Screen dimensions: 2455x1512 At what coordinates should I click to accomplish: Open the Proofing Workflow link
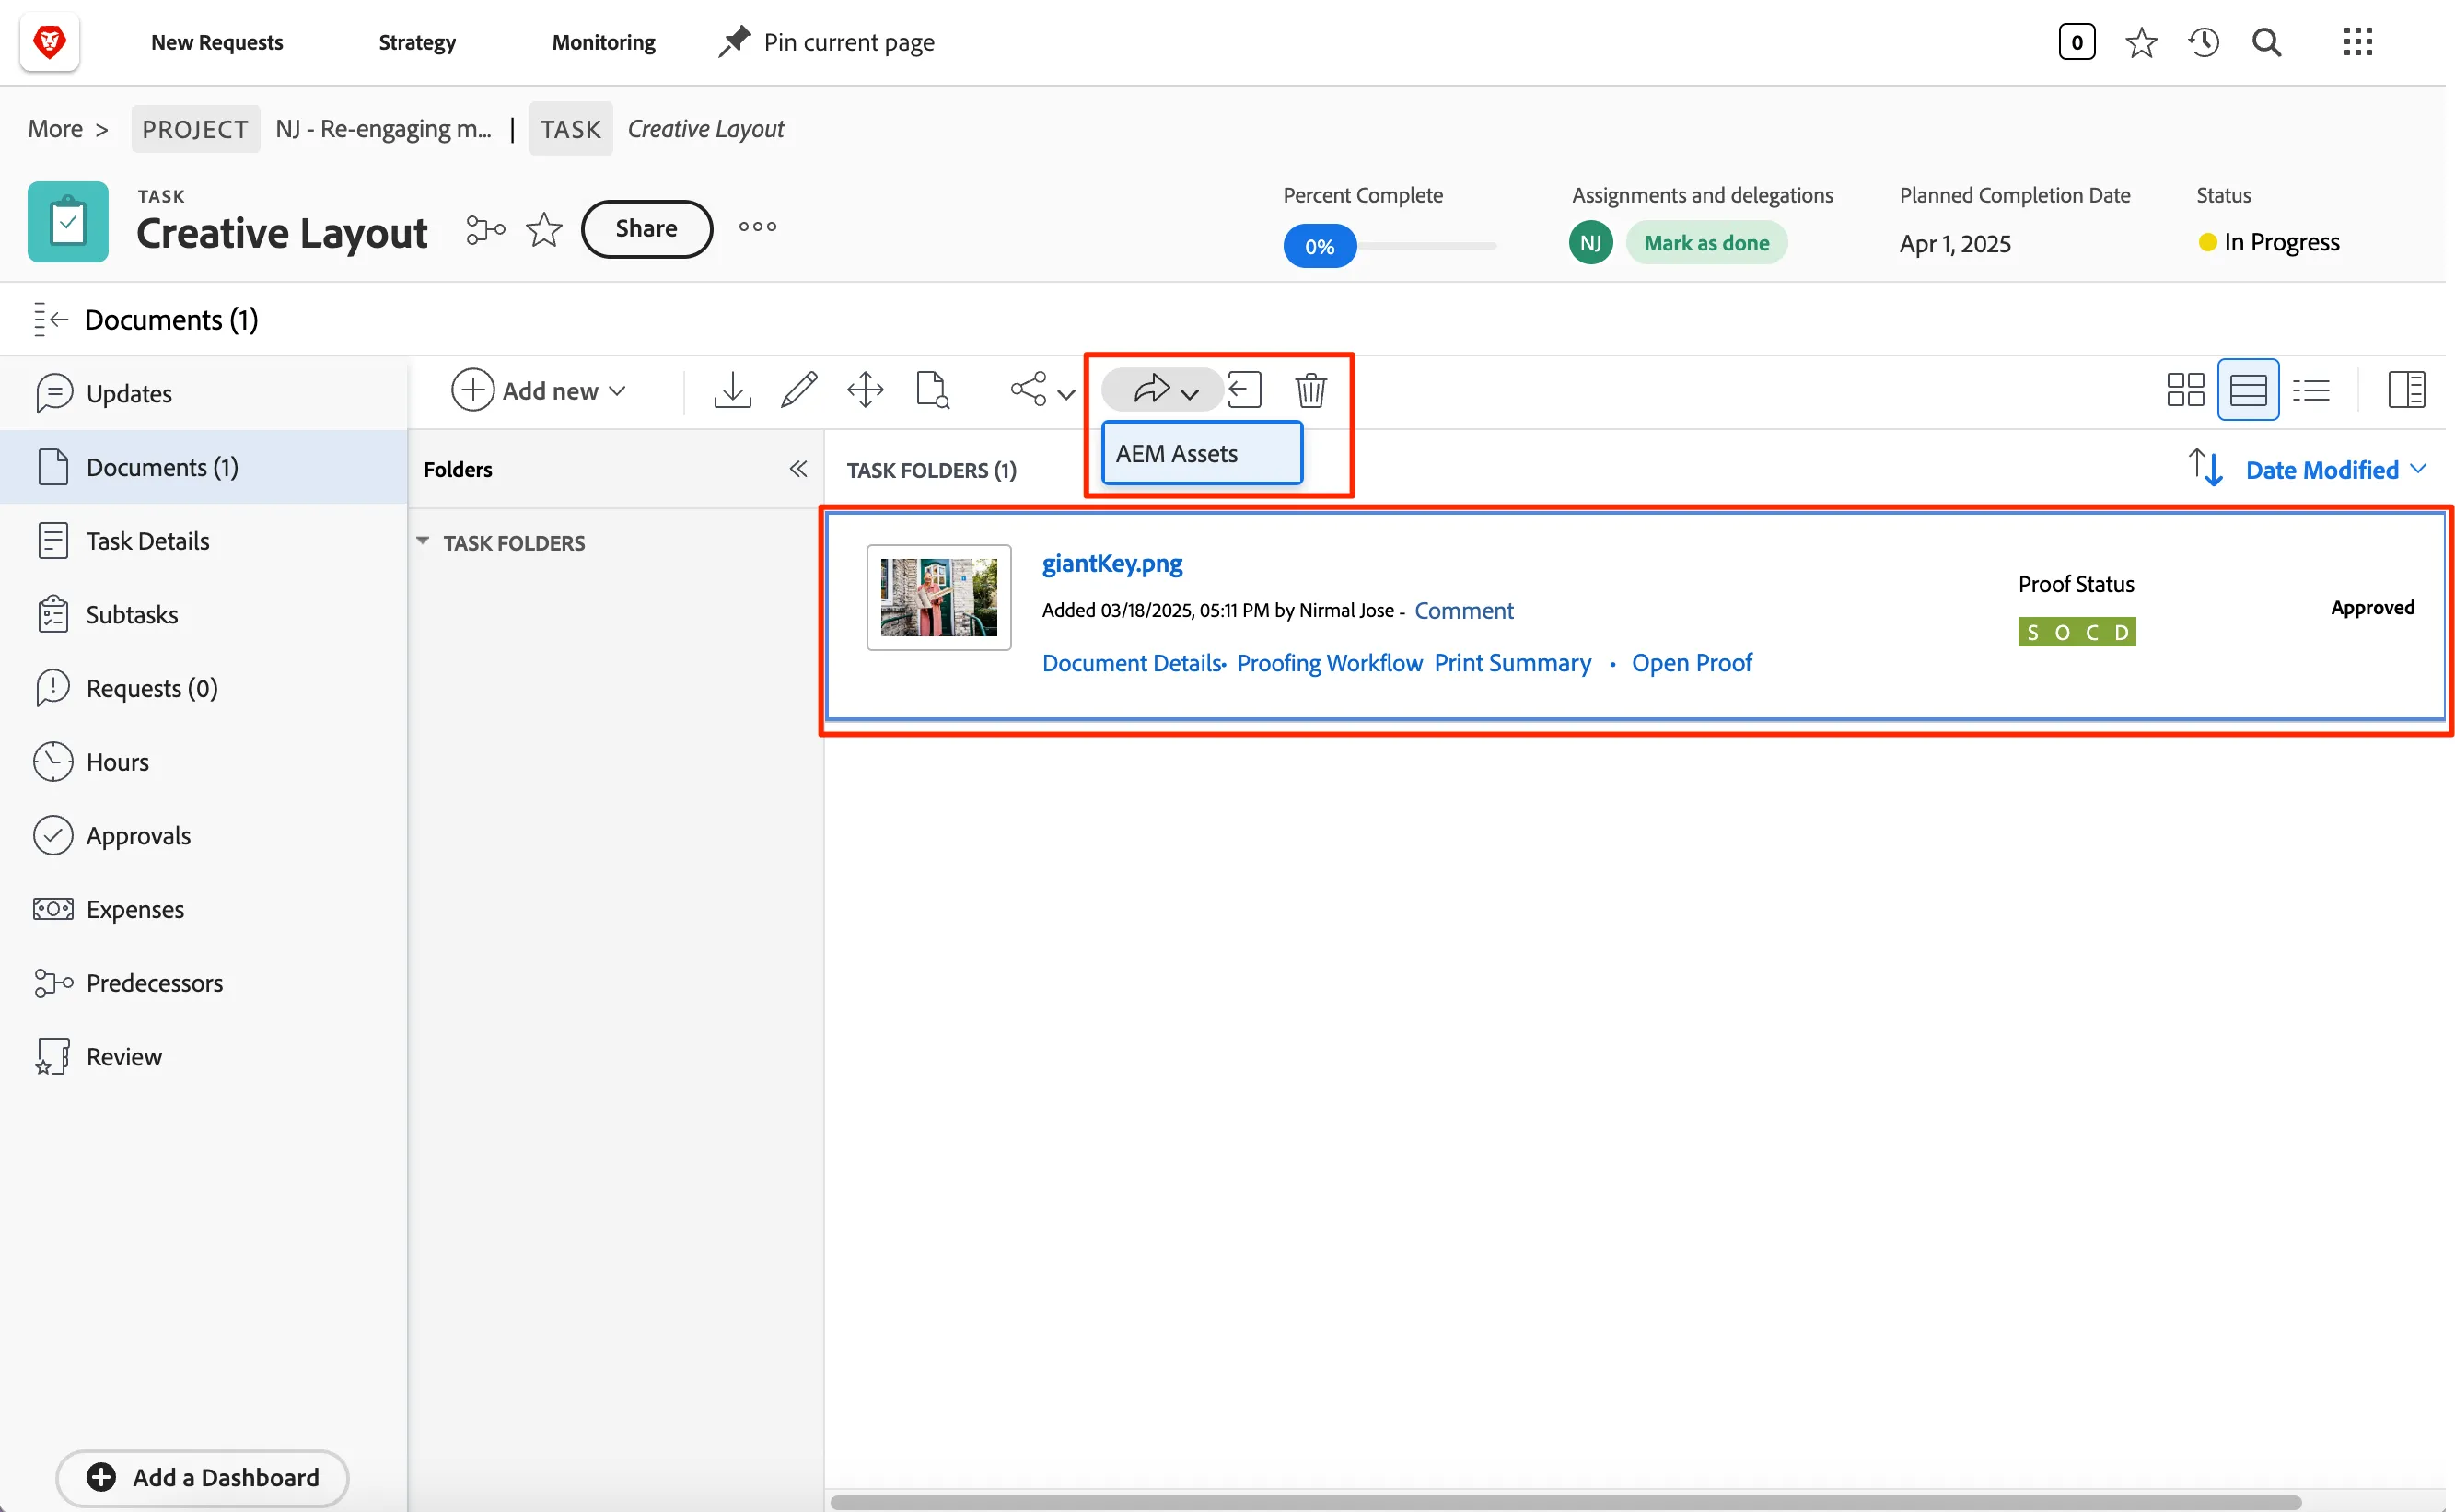click(x=1329, y=663)
